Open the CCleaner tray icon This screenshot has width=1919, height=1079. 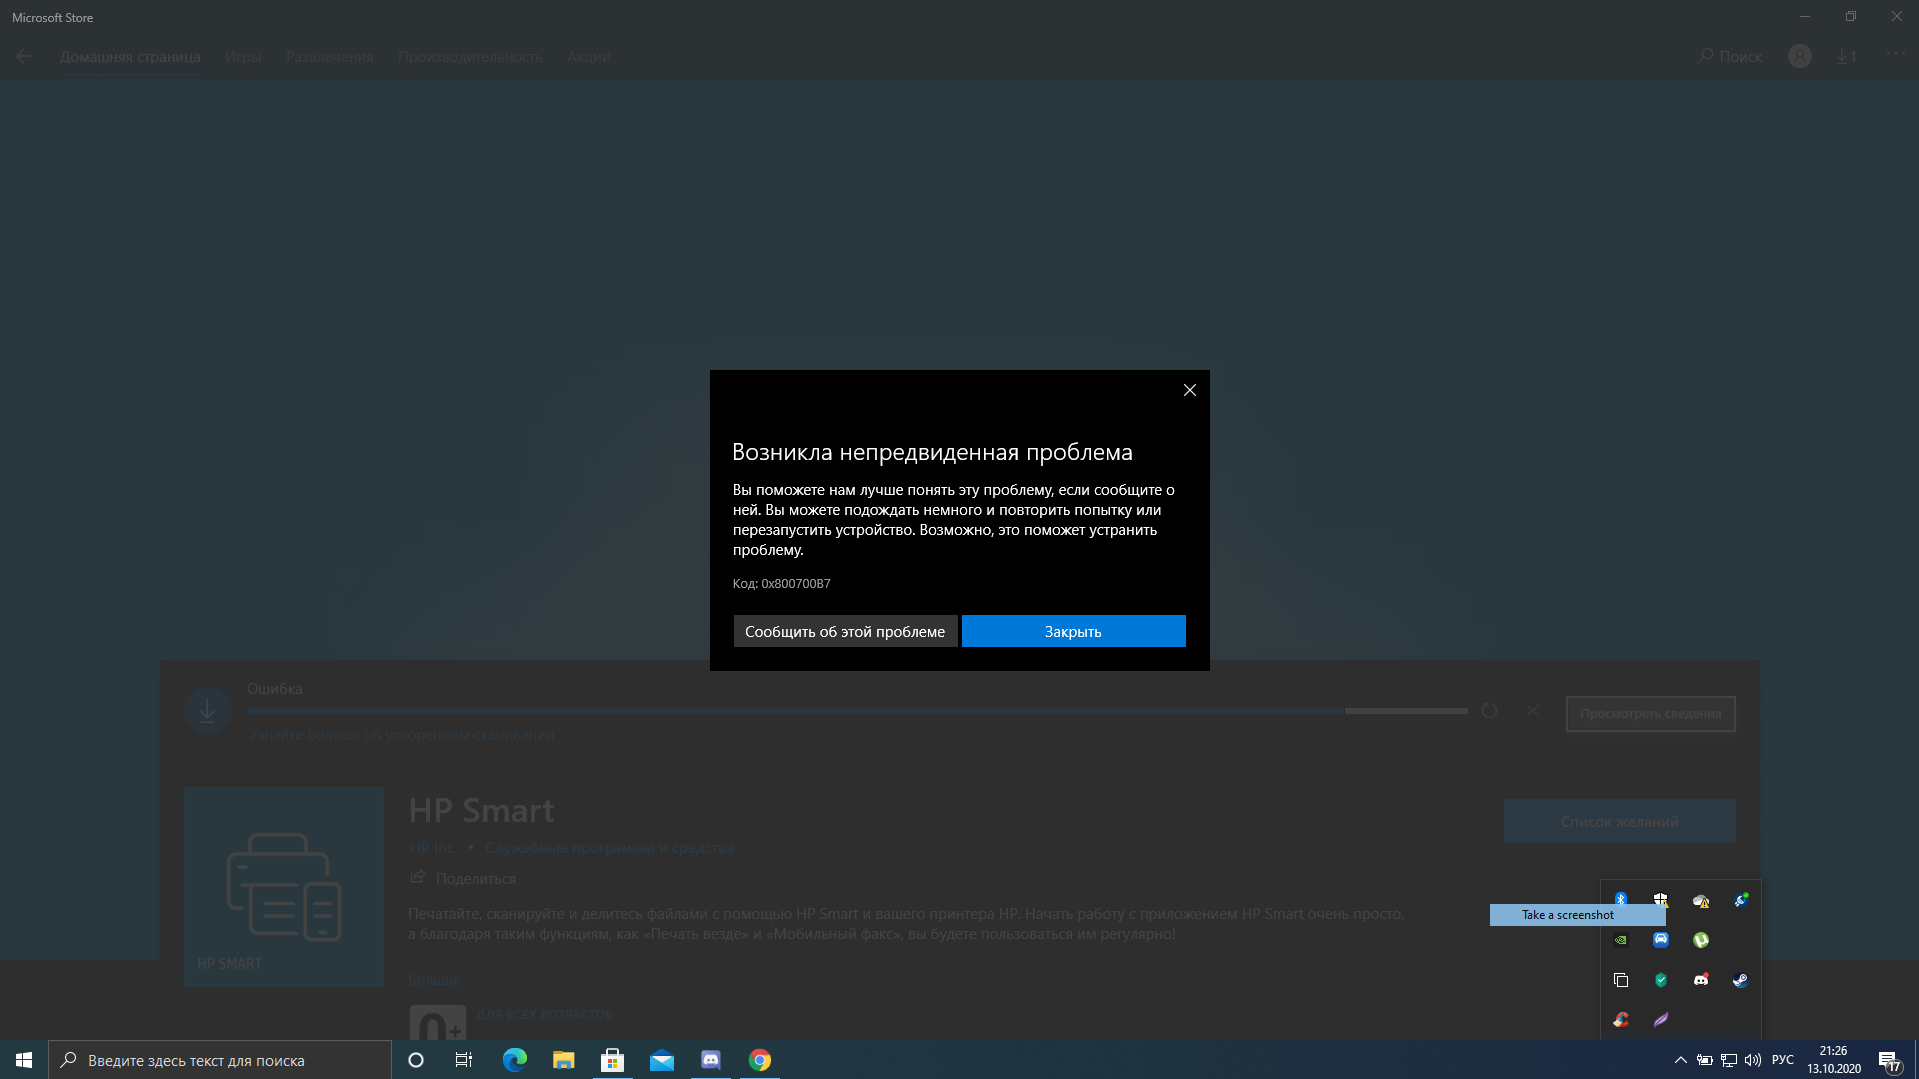tap(1621, 1020)
